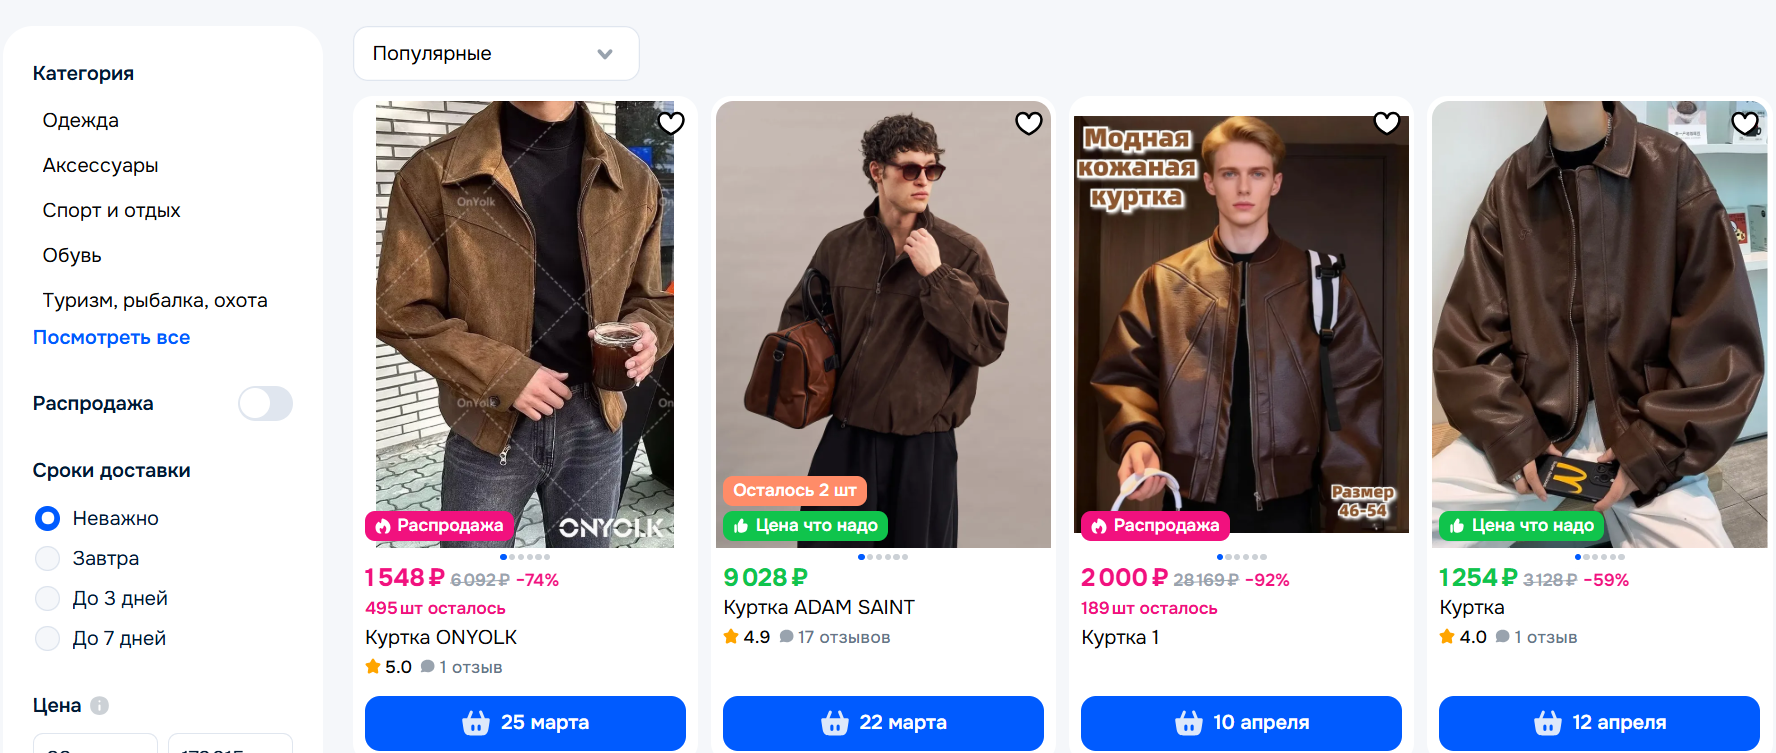Viewport: 1776px width, 753px height.
Task: Favorite the 1254 ₽ jacket via heart
Action: [1745, 123]
